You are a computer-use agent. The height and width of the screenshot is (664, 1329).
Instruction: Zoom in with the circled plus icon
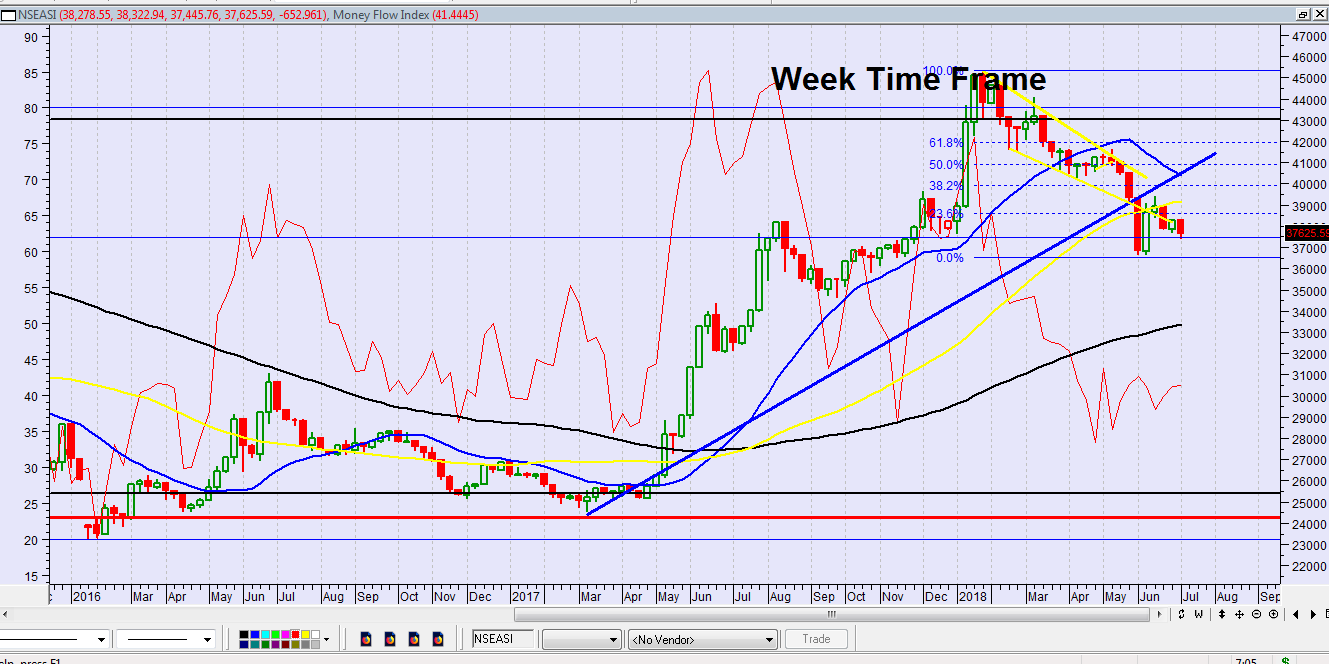tap(1273, 614)
